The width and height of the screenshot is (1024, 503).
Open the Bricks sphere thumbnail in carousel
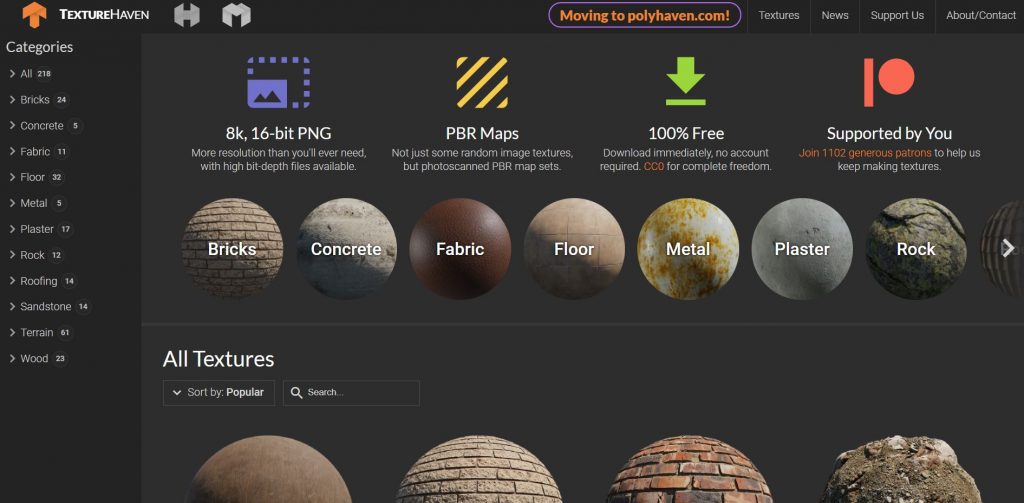pyautogui.click(x=232, y=248)
